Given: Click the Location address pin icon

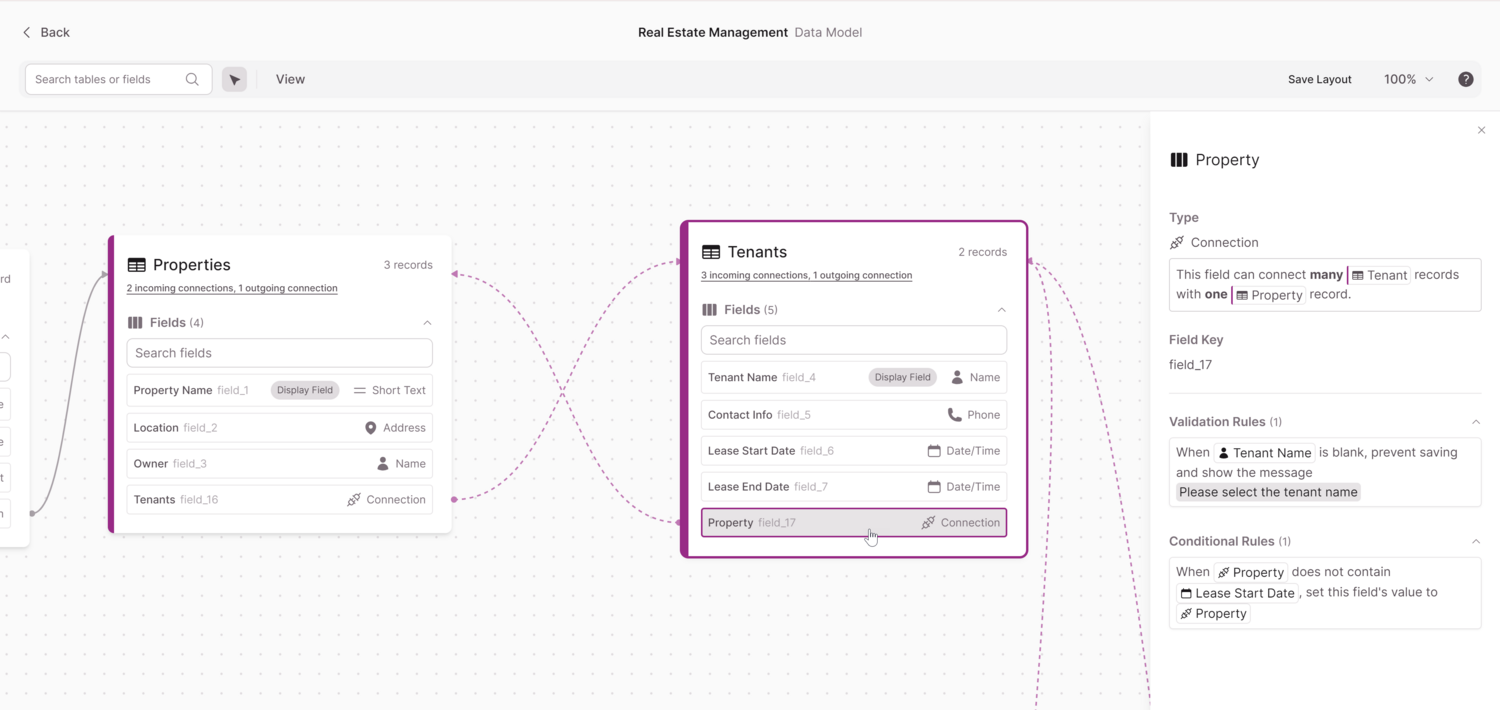Looking at the screenshot, I should (x=370, y=428).
